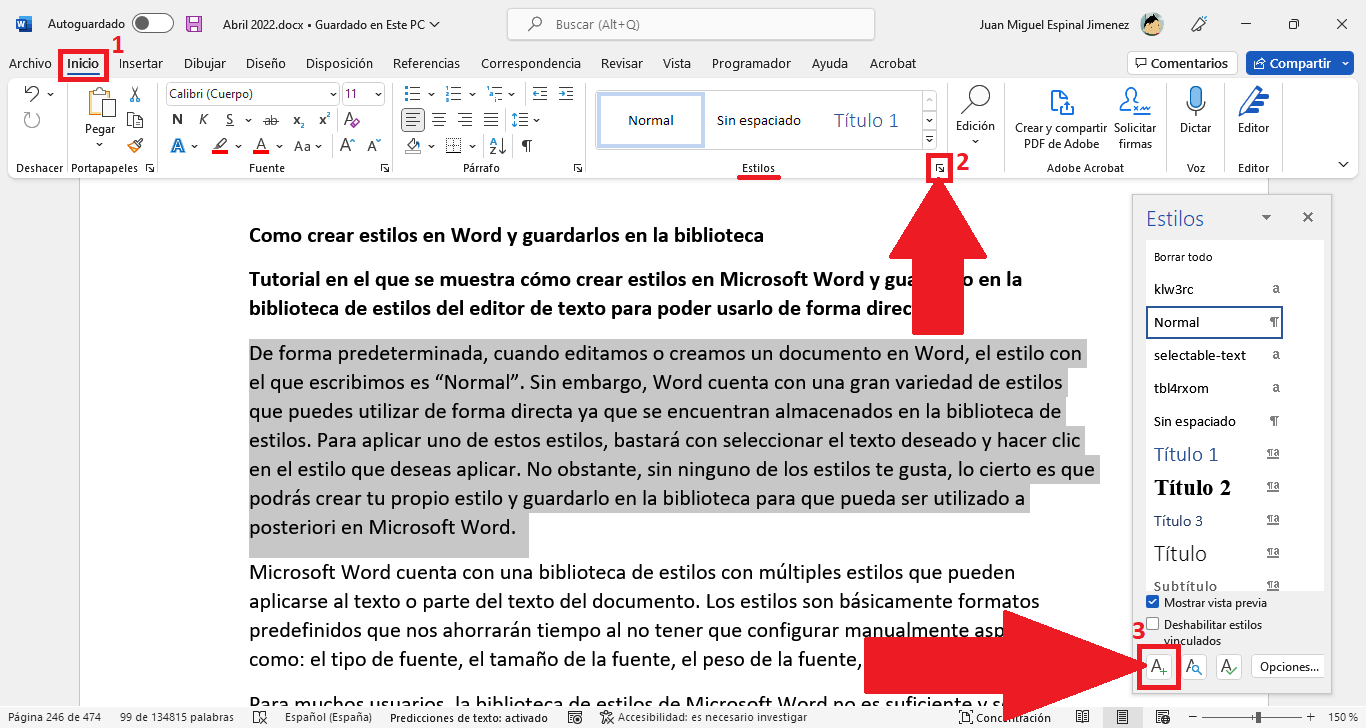Open the Style Inspector icon in Estilos pane

[1193, 667]
